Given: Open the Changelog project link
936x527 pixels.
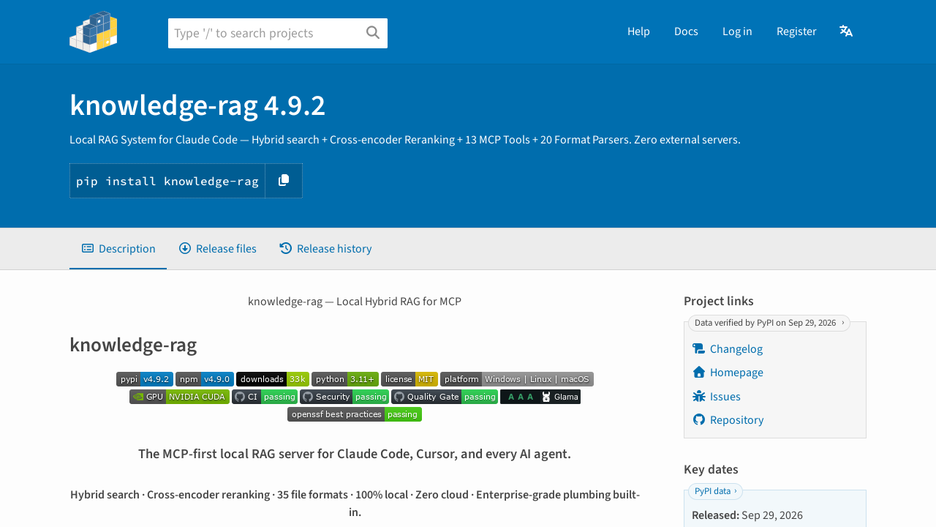Looking at the screenshot, I should point(736,349).
